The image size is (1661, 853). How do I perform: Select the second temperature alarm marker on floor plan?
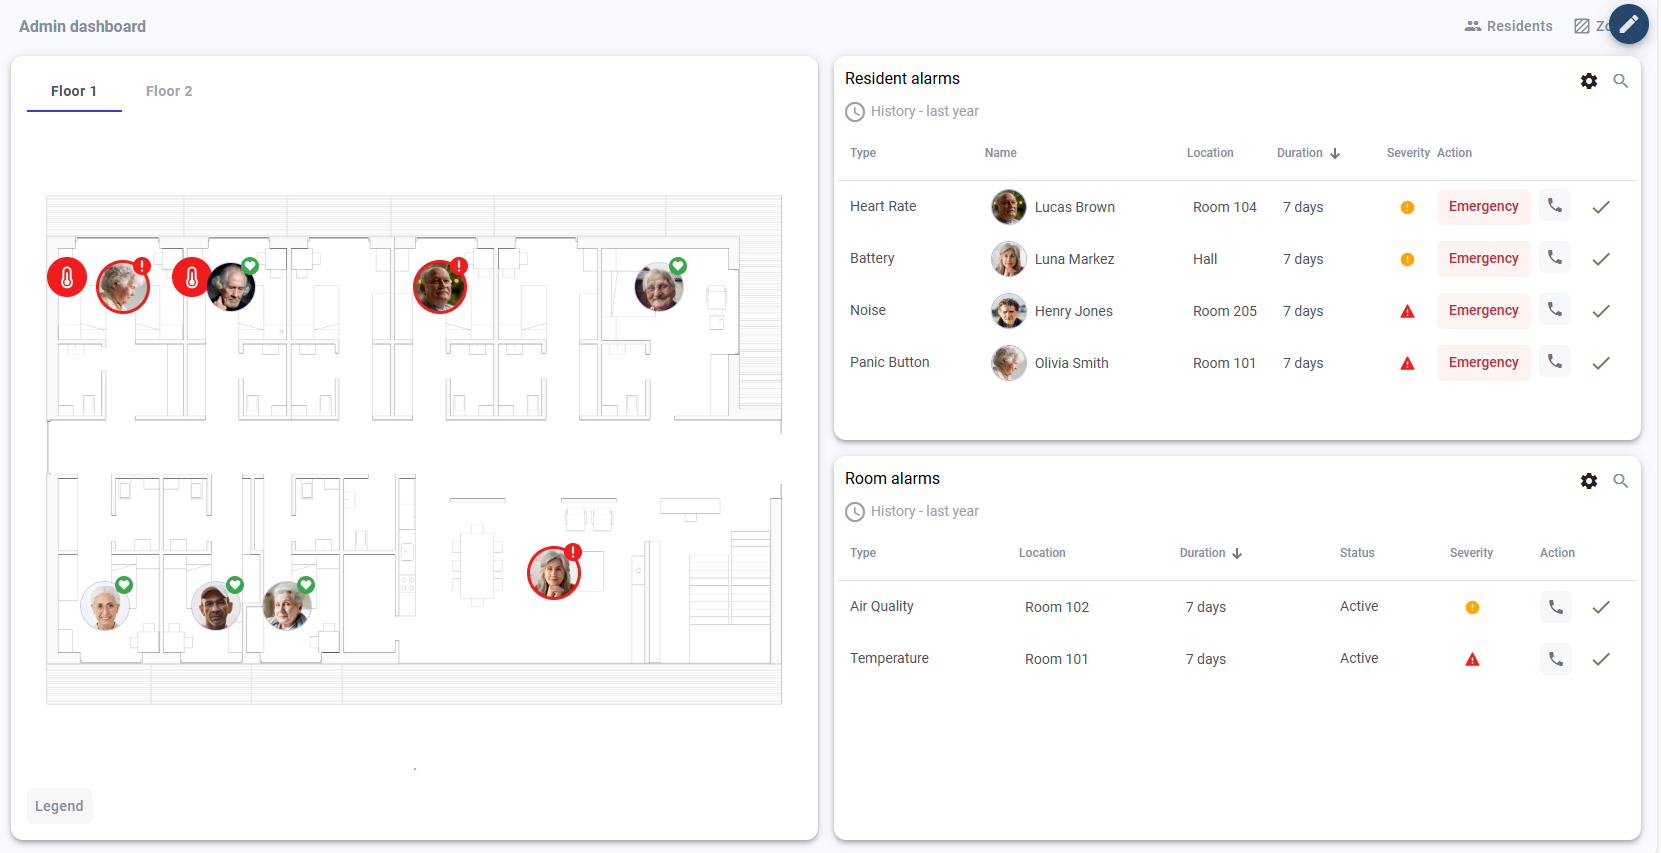point(192,277)
